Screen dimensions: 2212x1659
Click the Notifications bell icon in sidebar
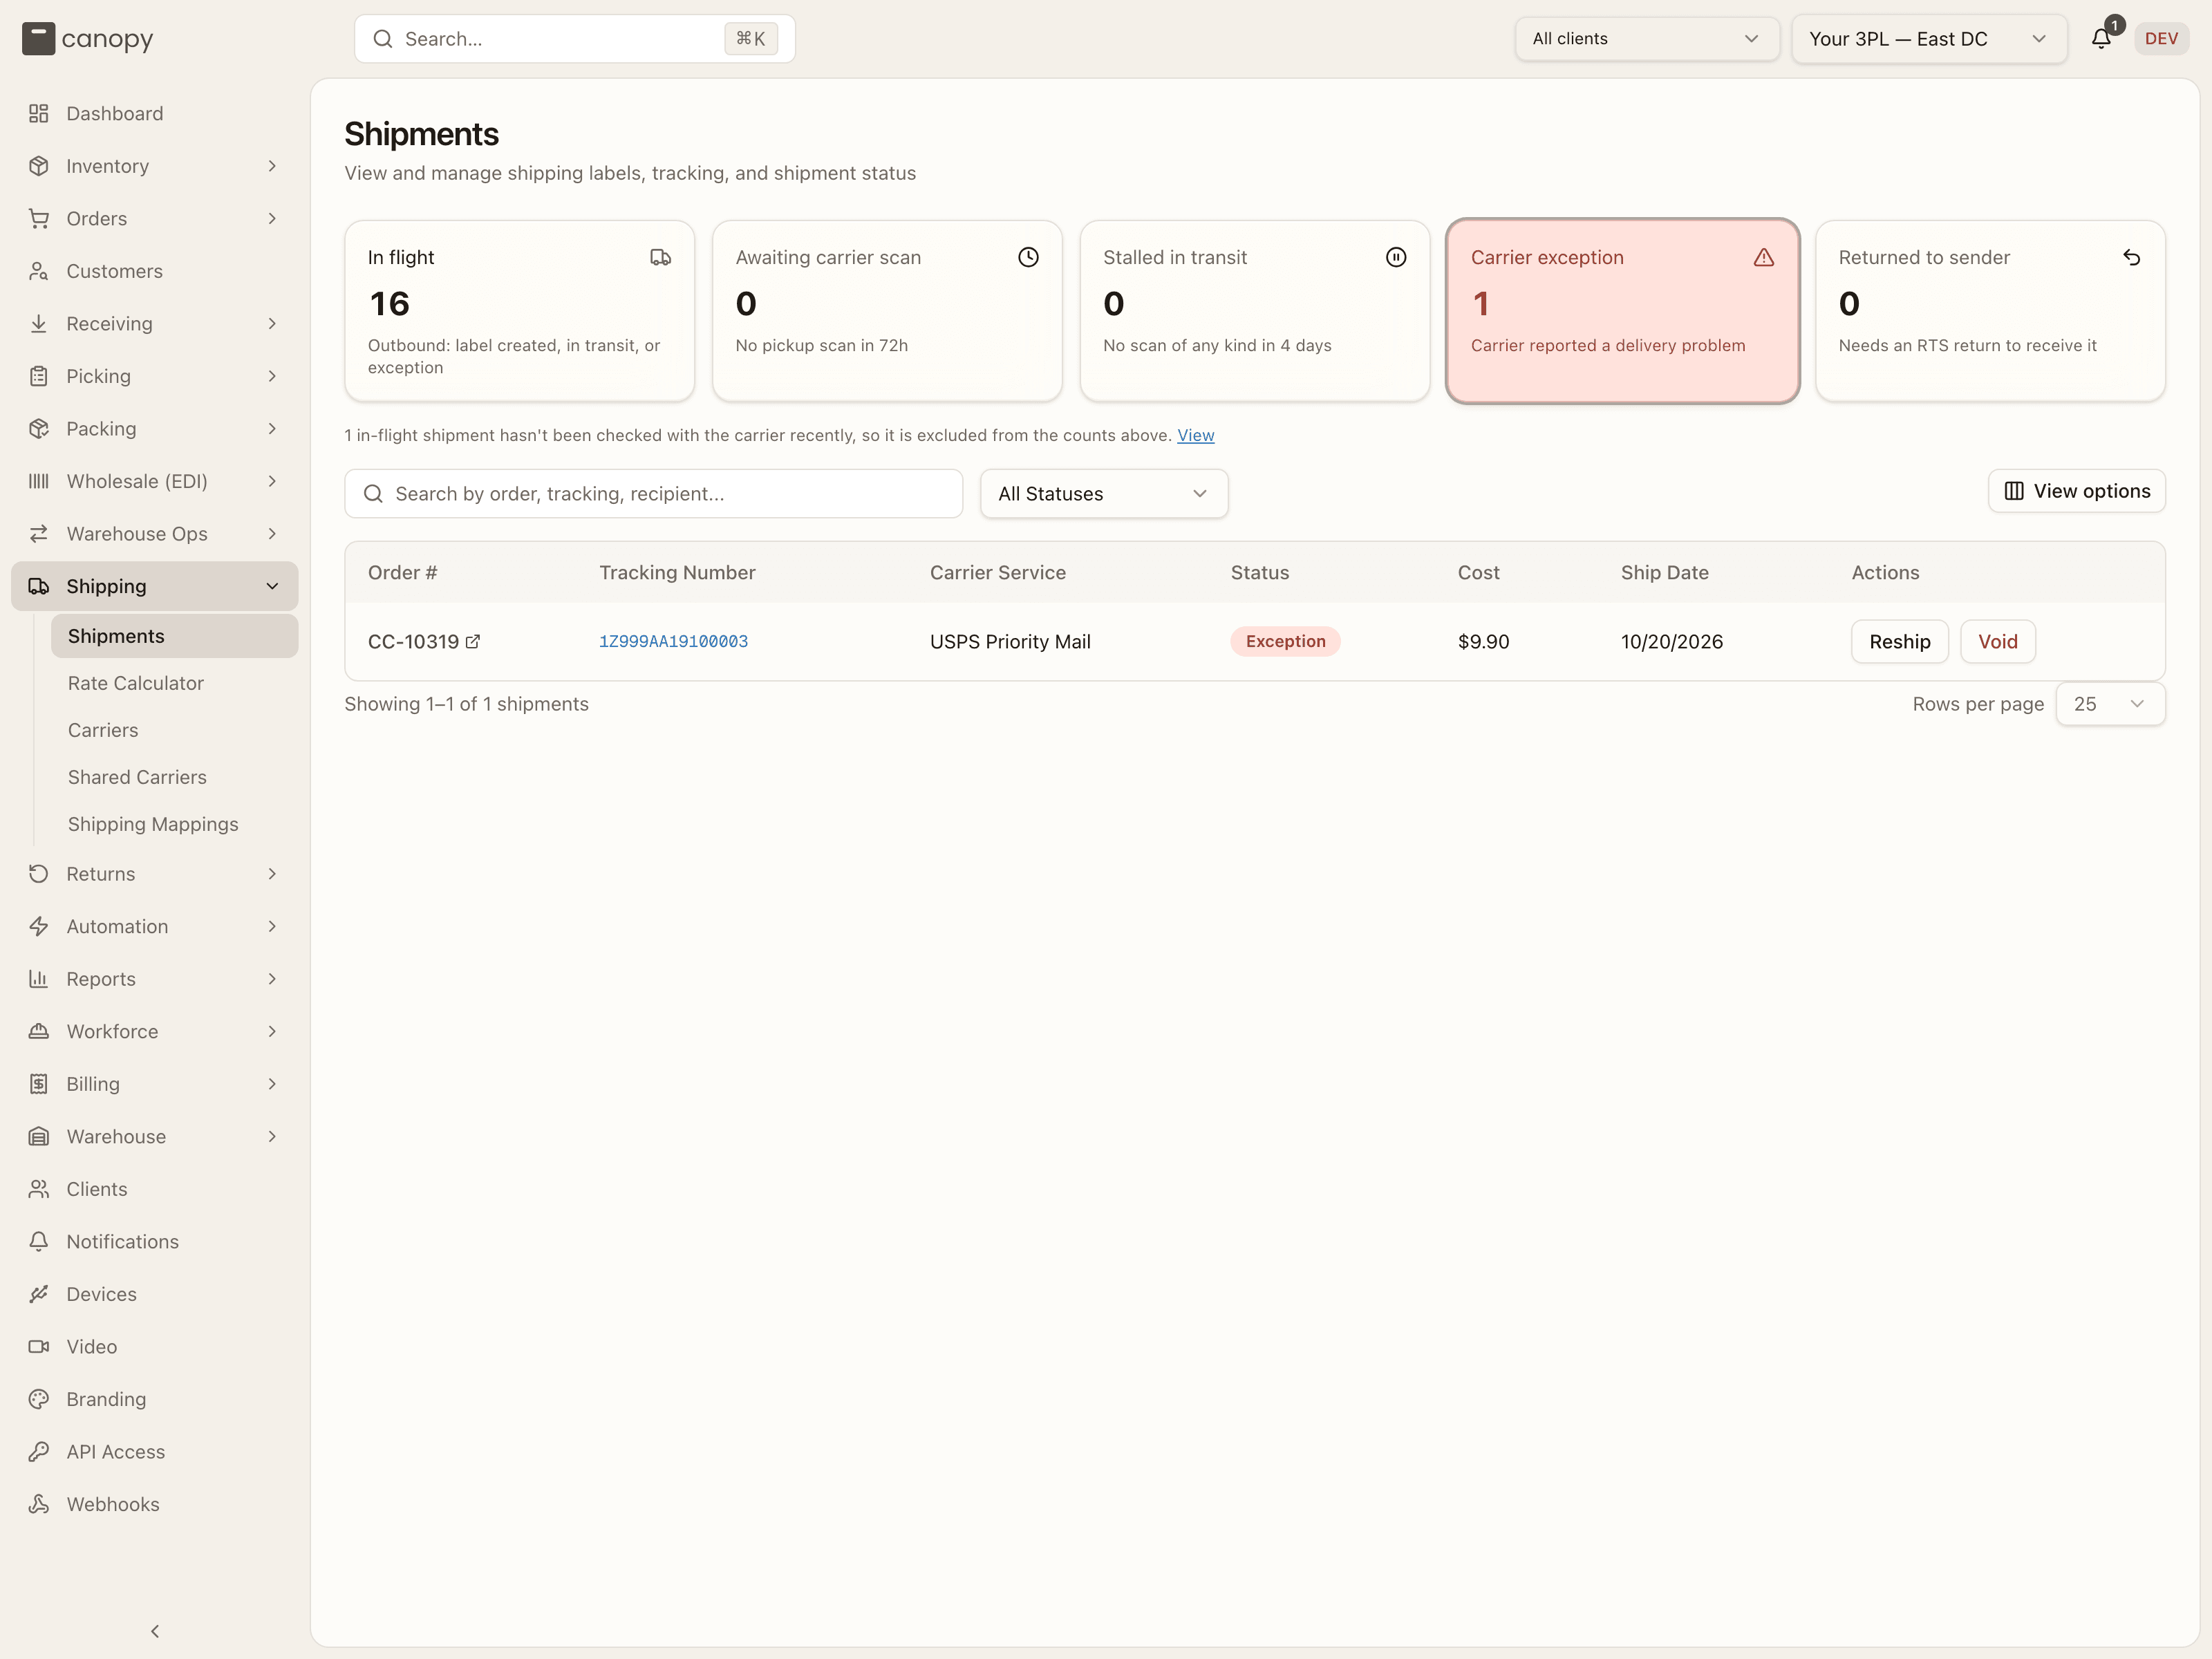(39, 1242)
